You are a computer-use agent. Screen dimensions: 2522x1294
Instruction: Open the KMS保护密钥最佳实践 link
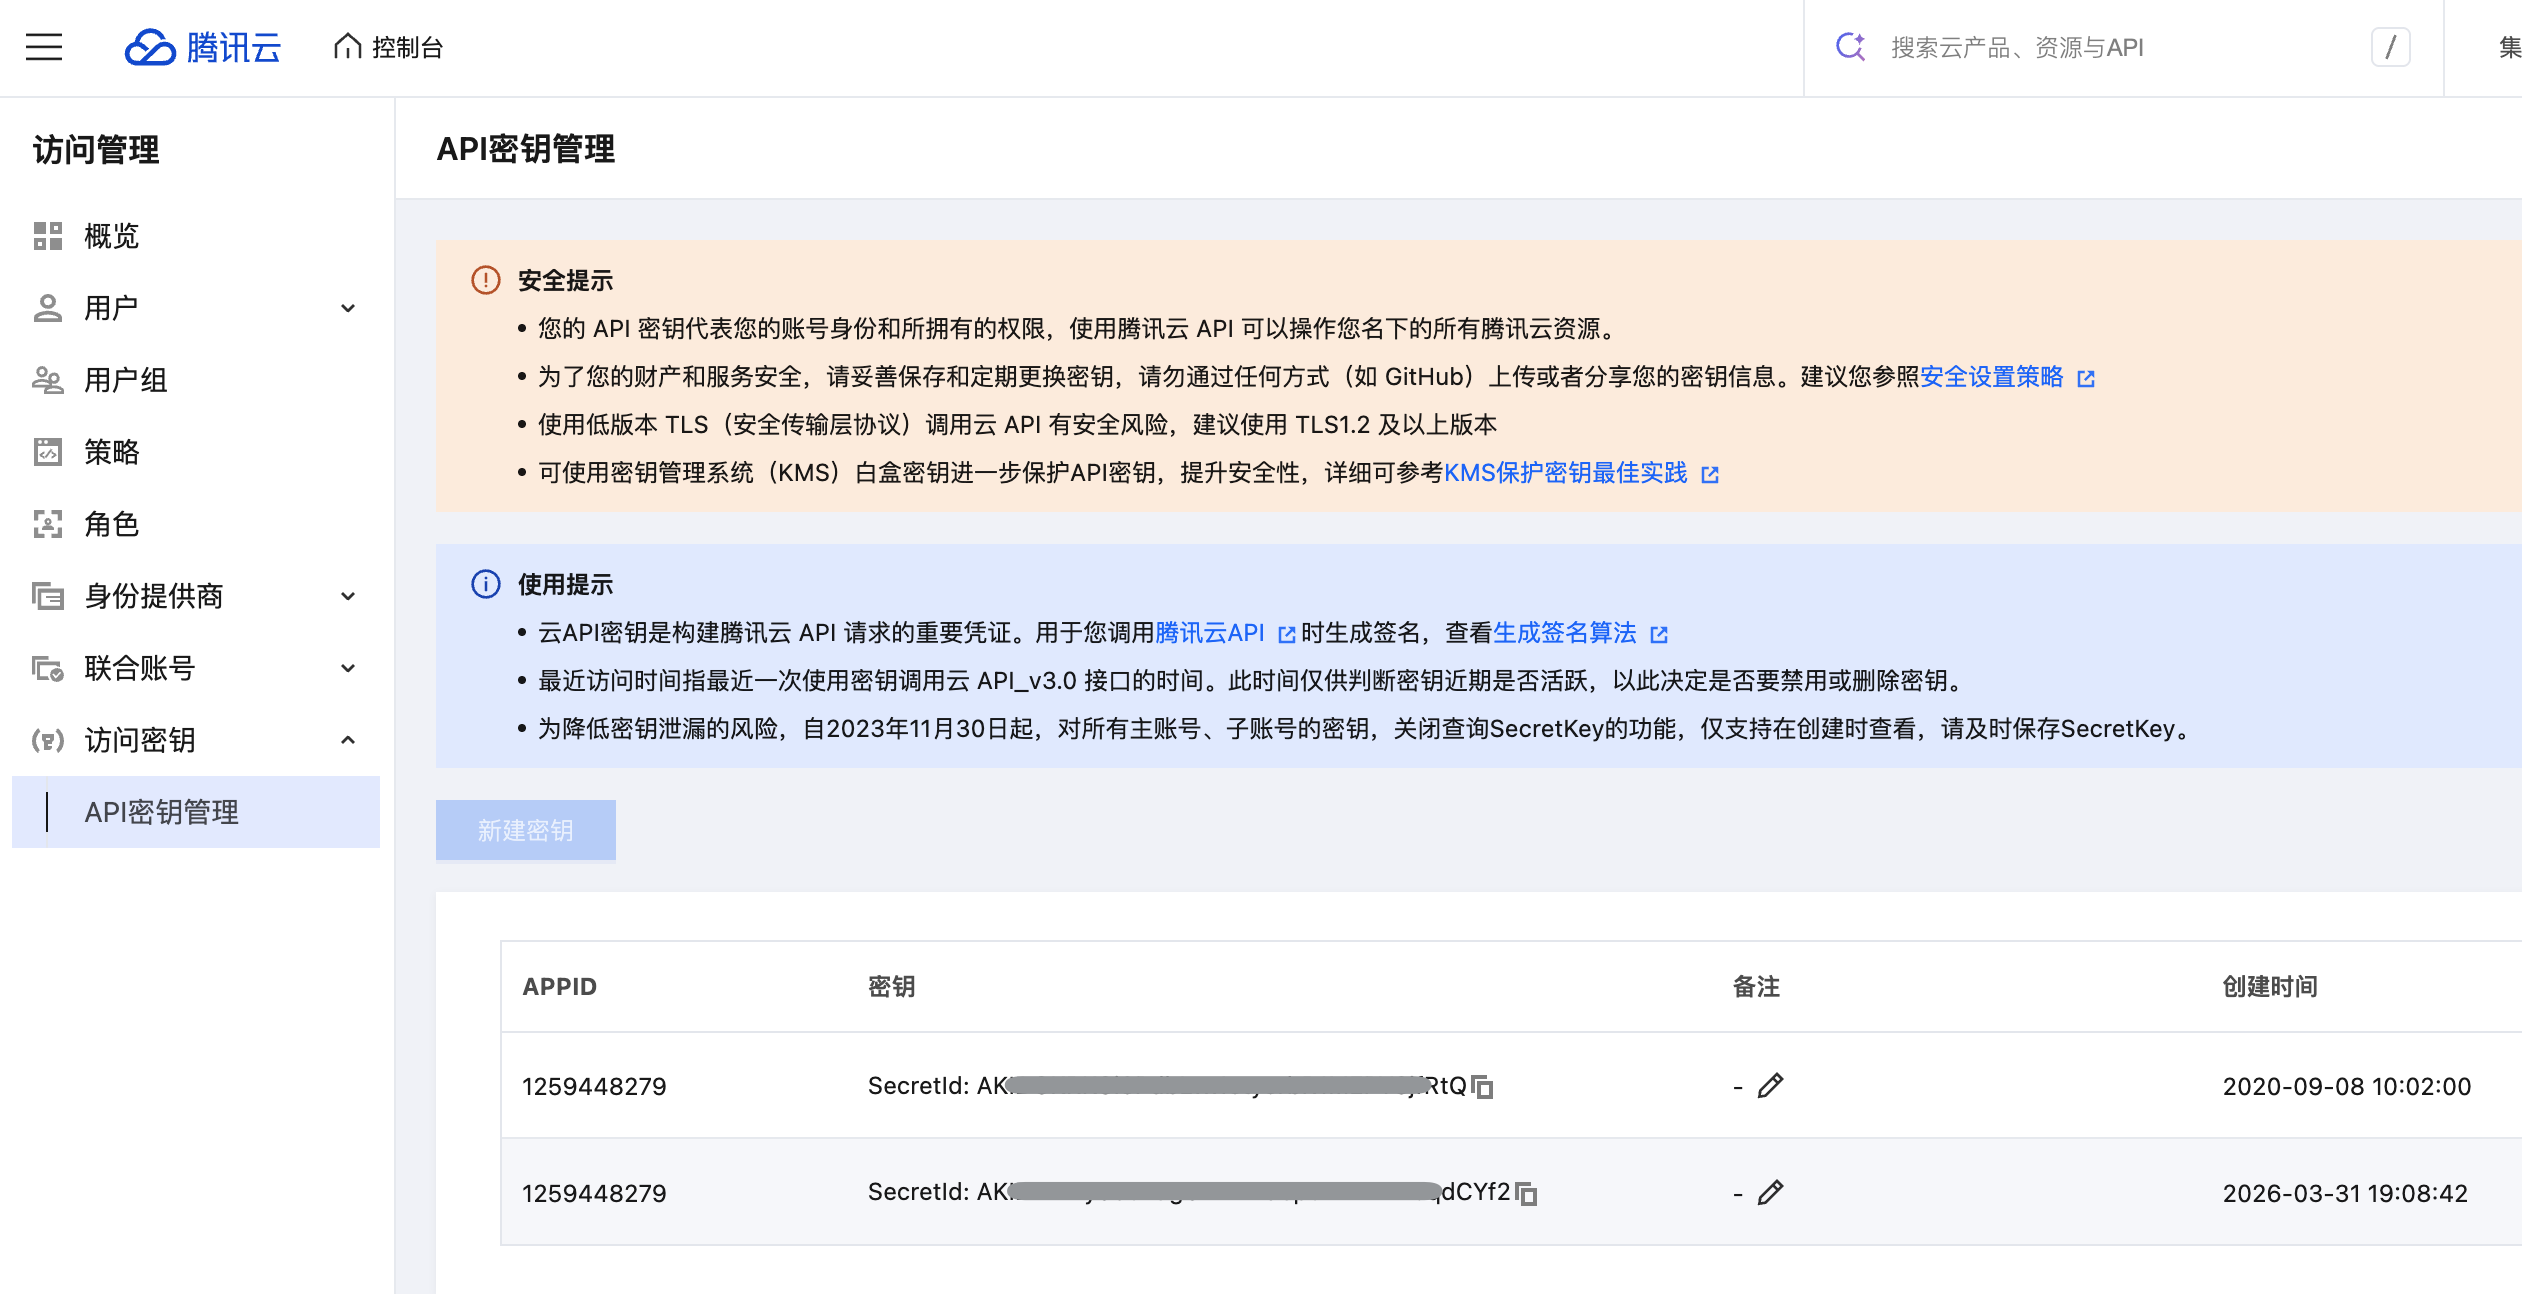click(1565, 473)
